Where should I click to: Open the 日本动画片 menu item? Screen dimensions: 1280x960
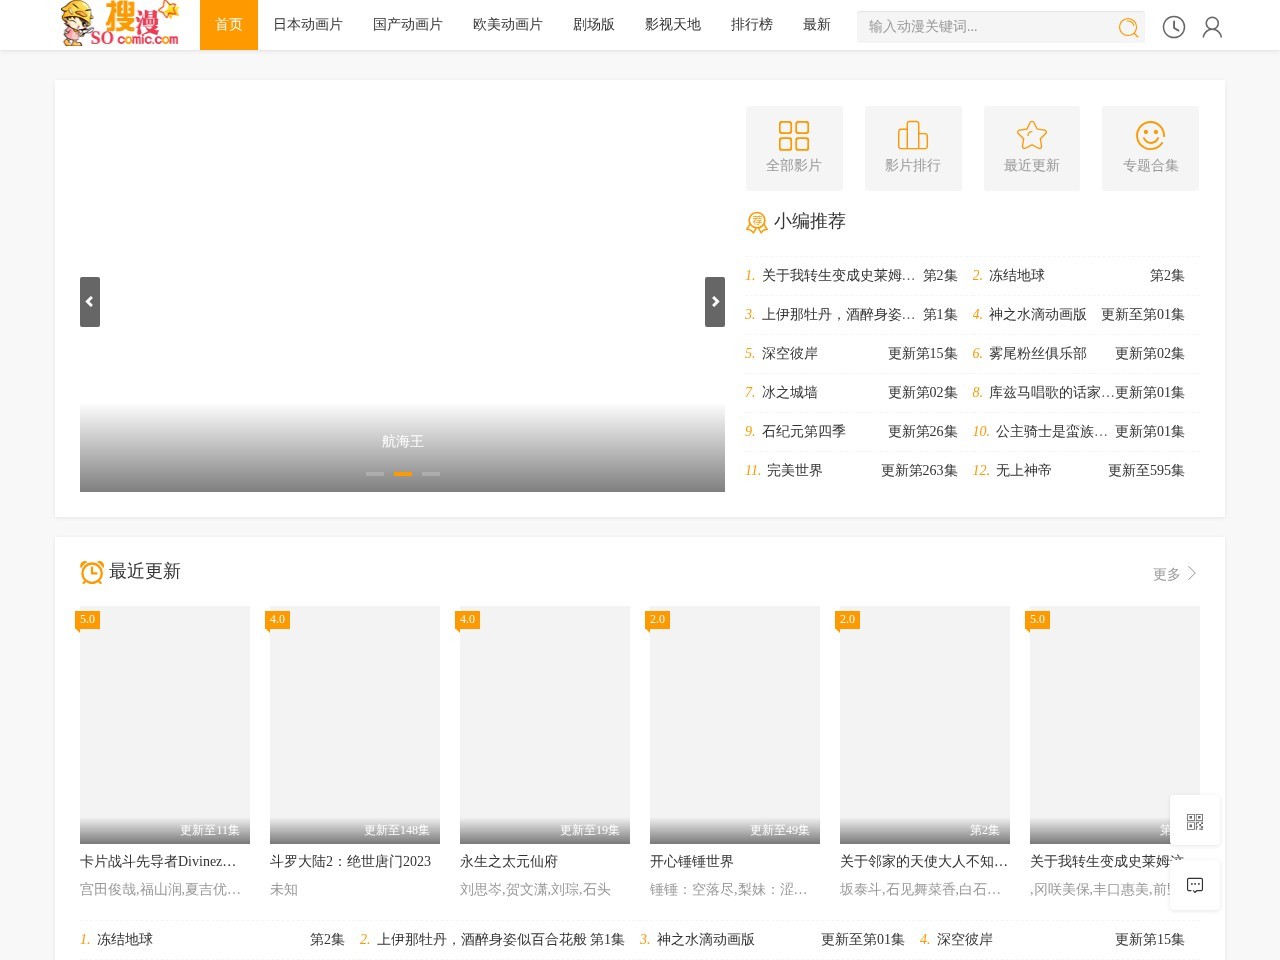[308, 25]
